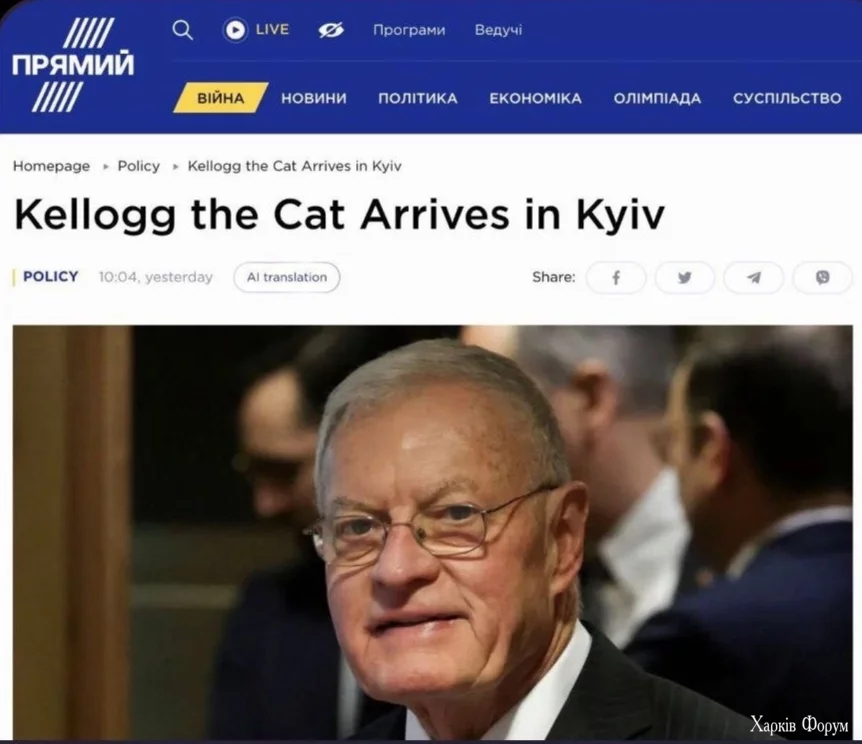862x744 pixels.
Task: Select the СУСПІЛЬСТВО tab
Action: 787,98
